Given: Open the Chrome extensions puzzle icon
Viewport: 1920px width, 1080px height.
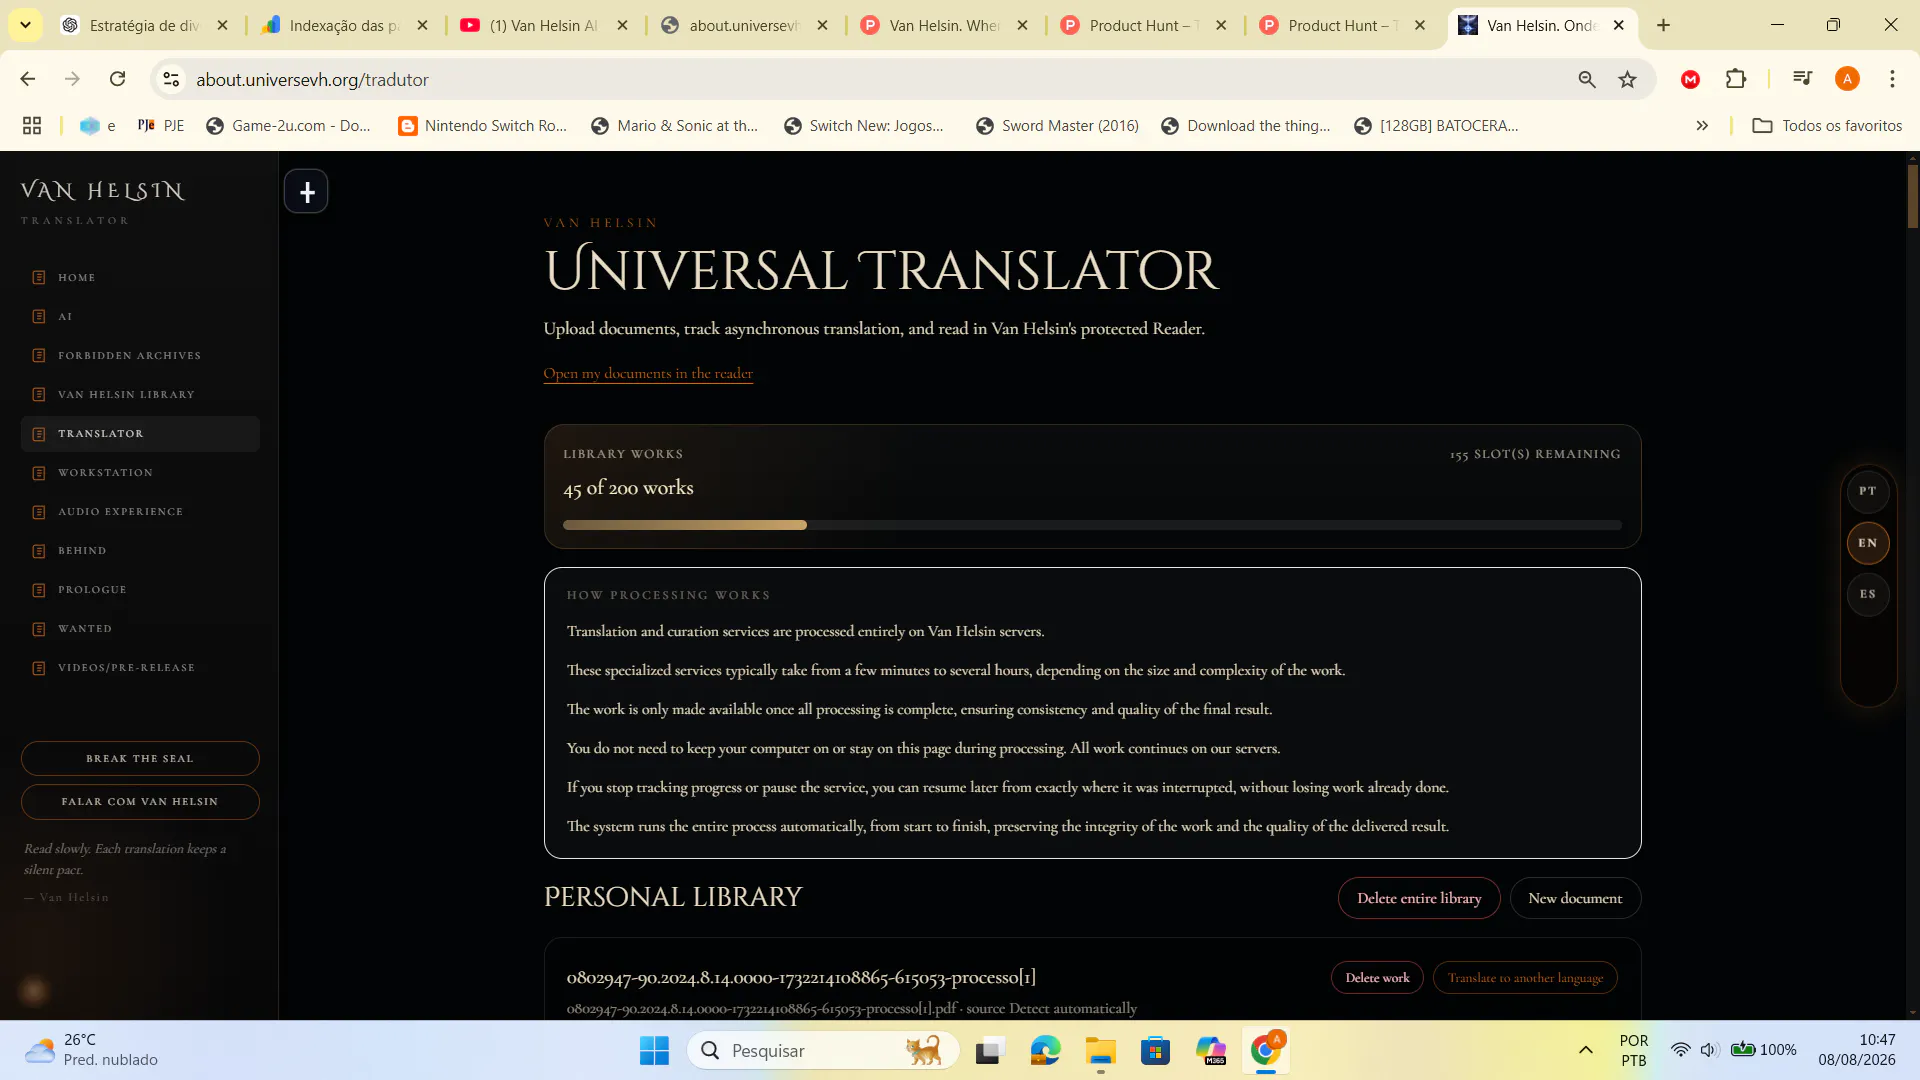Looking at the screenshot, I should (x=1736, y=79).
